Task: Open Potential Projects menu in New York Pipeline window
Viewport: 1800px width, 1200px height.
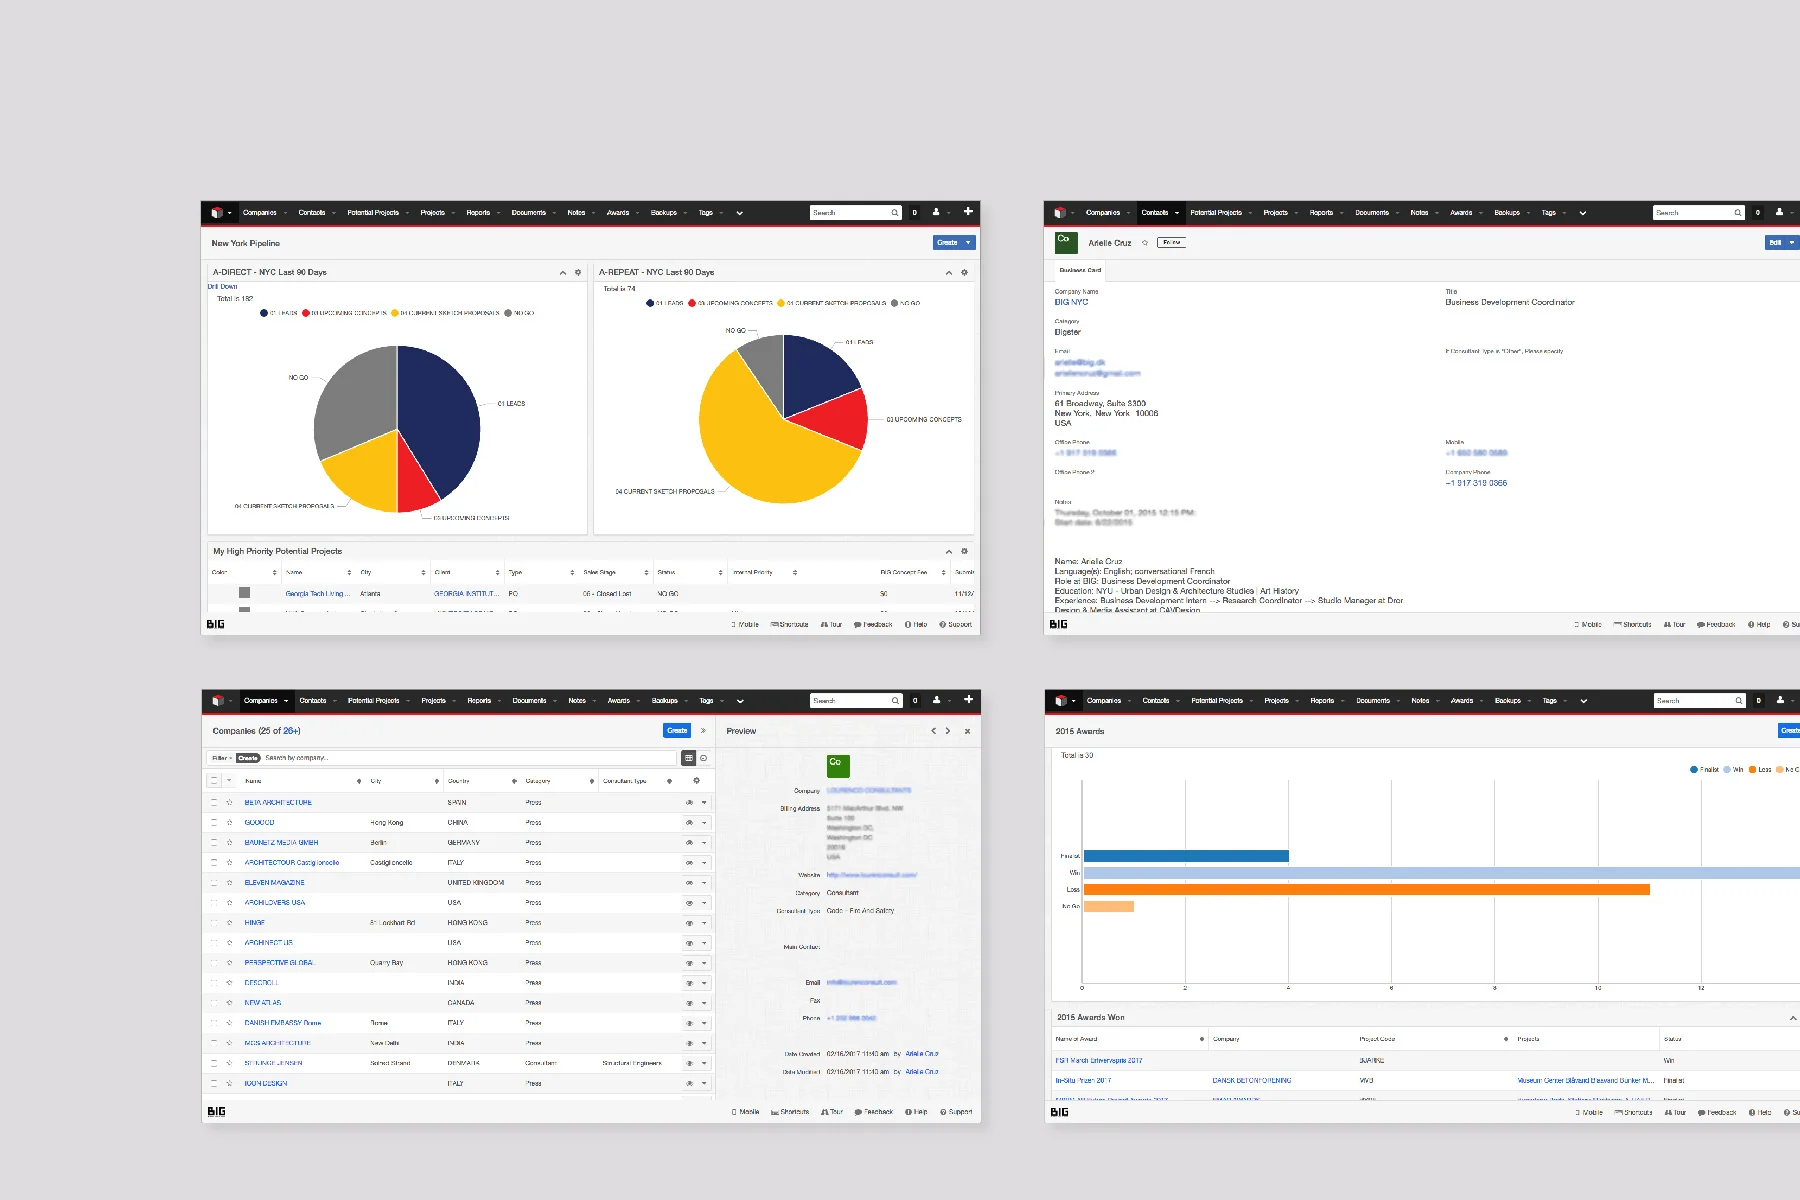Action: [373, 213]
